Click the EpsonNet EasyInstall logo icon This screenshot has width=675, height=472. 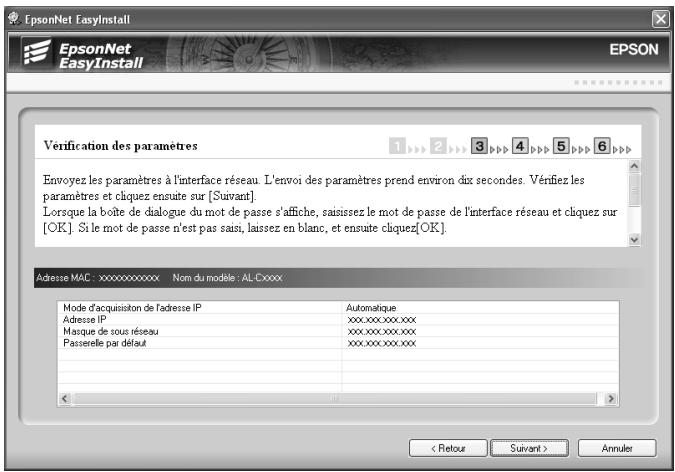(37, 52)
